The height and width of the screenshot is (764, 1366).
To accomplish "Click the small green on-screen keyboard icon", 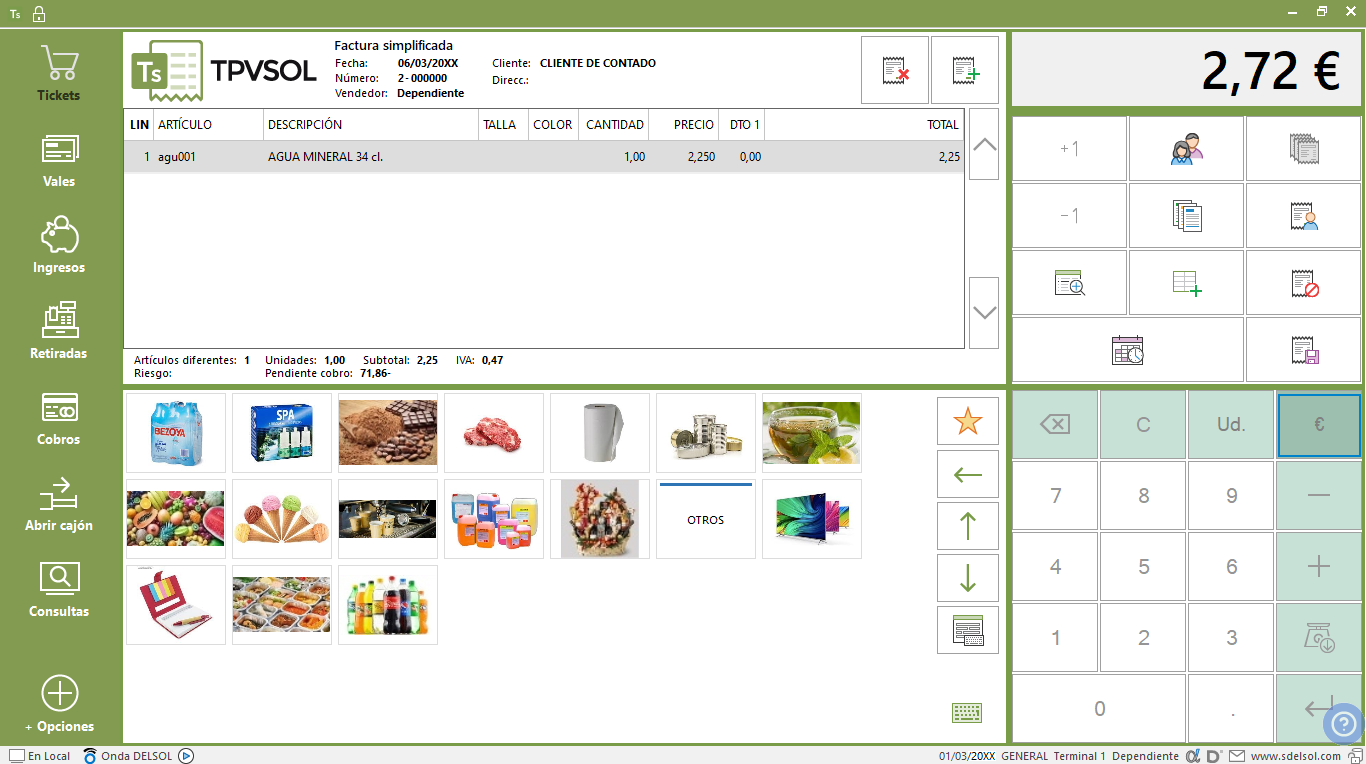I will click(966, 712).
